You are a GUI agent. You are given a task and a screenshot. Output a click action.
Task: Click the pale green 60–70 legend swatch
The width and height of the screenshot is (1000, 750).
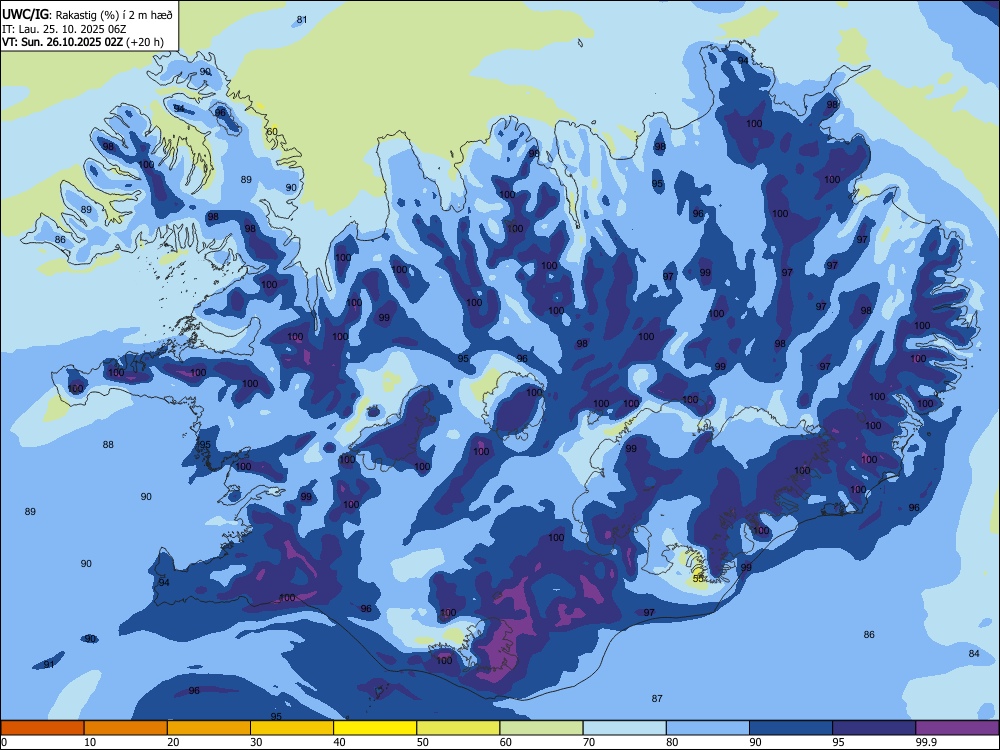click(x=541, y=728)
